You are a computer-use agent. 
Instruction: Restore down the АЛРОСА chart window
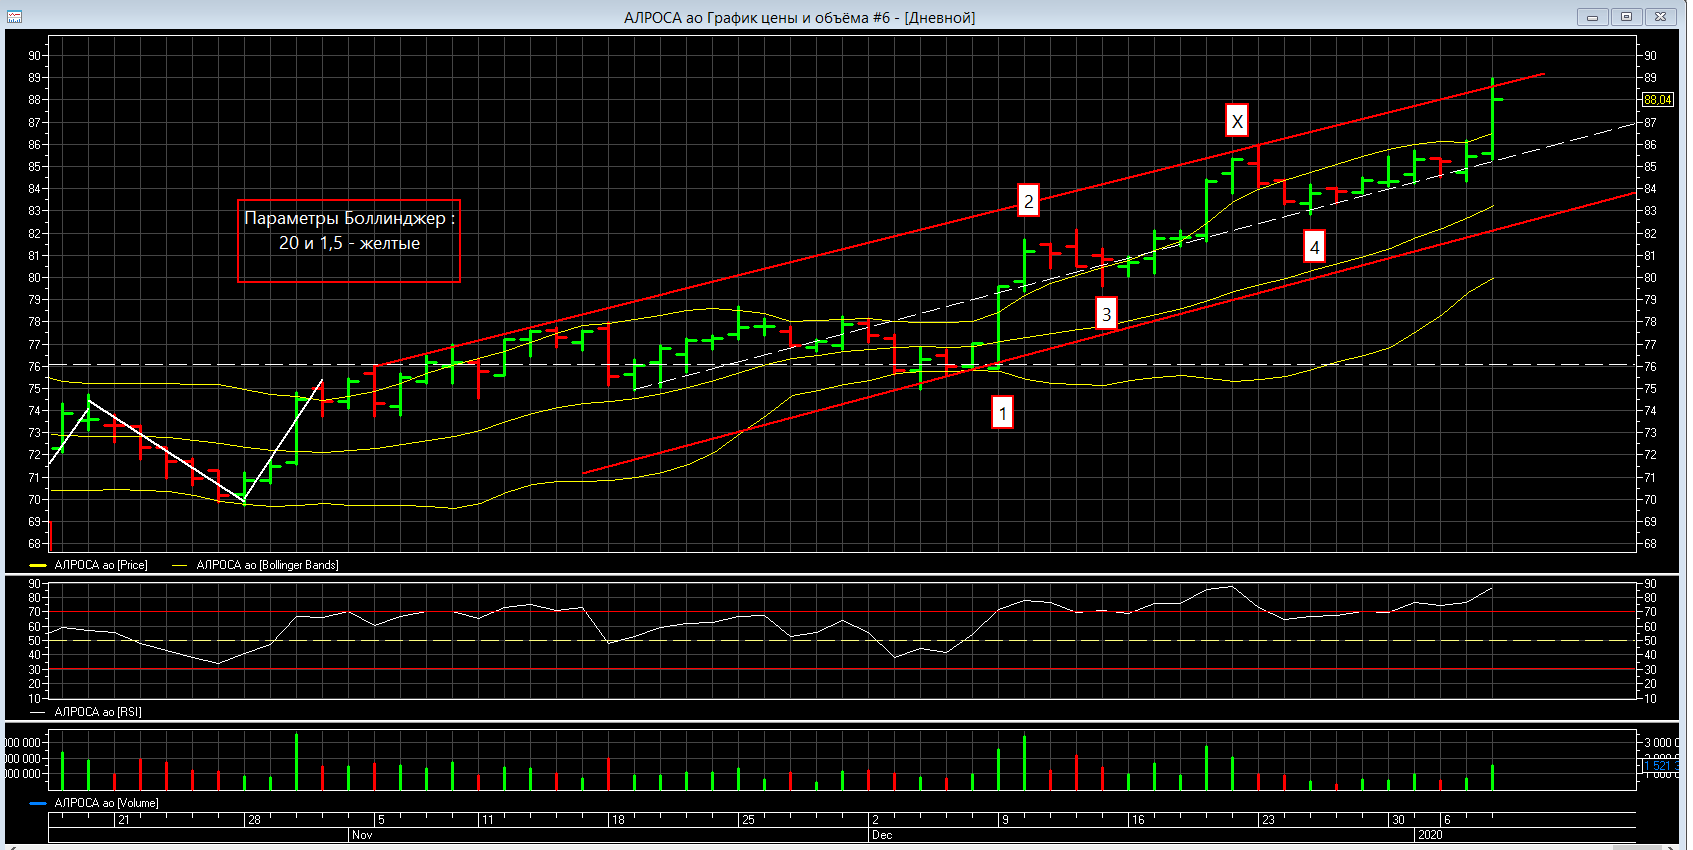pos(1626,17)
